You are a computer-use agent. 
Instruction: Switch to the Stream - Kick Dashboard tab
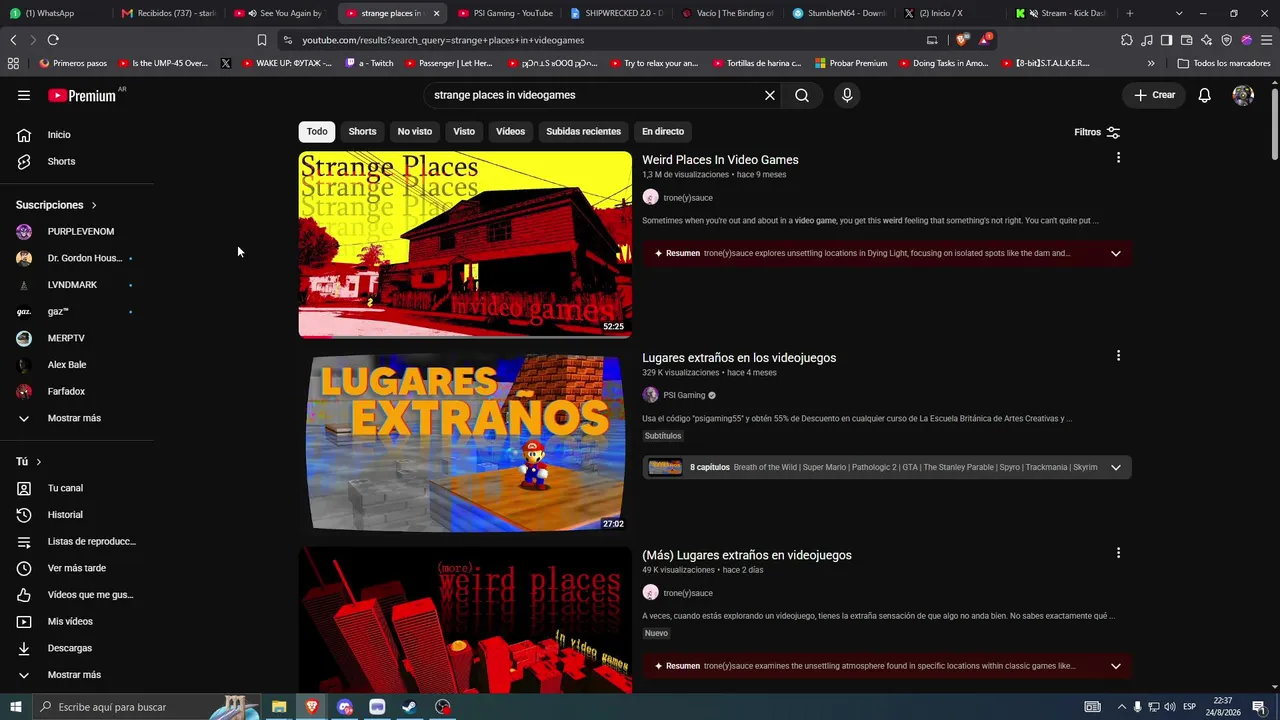1060,13
